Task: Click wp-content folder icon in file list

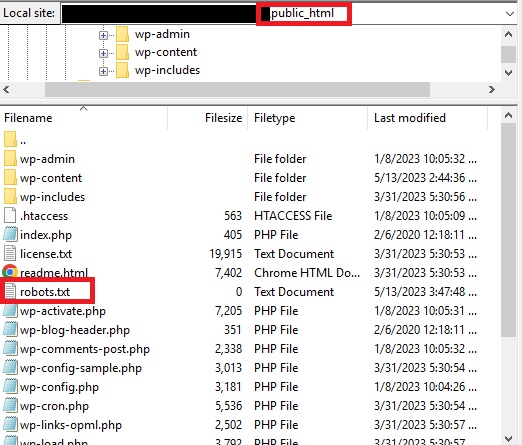Action: coord(10,178)
